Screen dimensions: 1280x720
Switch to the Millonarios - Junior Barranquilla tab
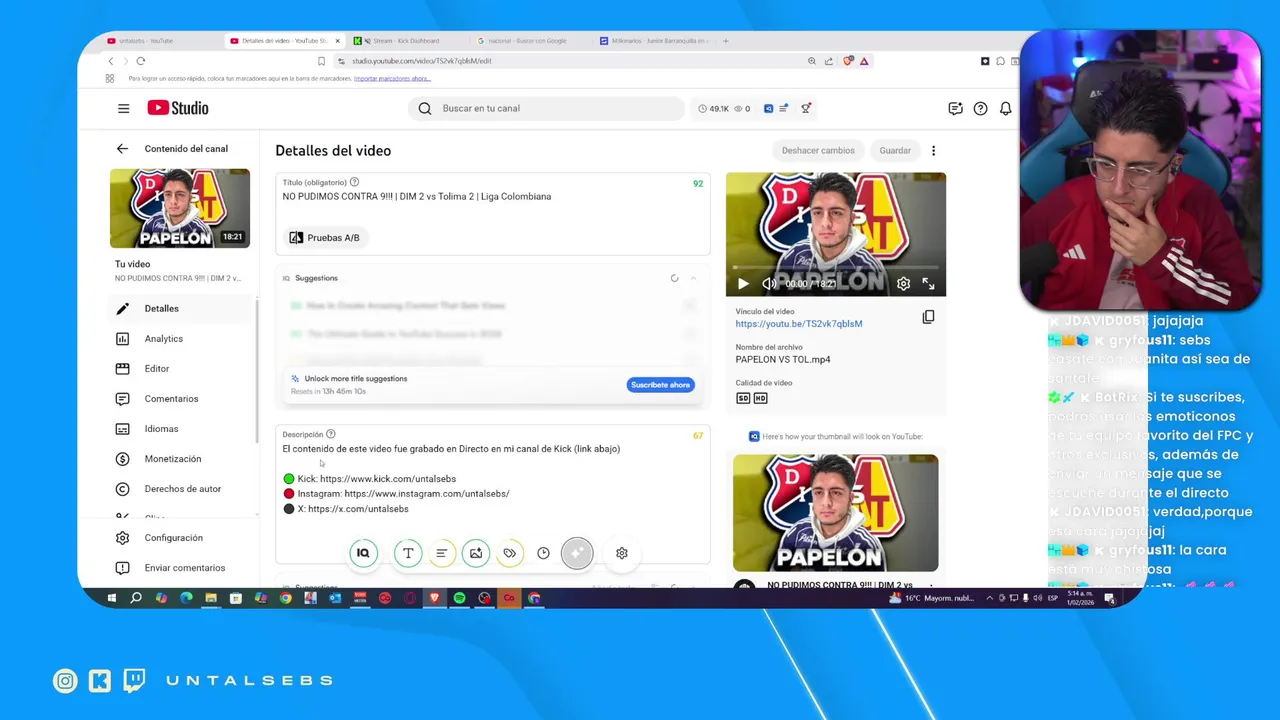coord(655,41)
